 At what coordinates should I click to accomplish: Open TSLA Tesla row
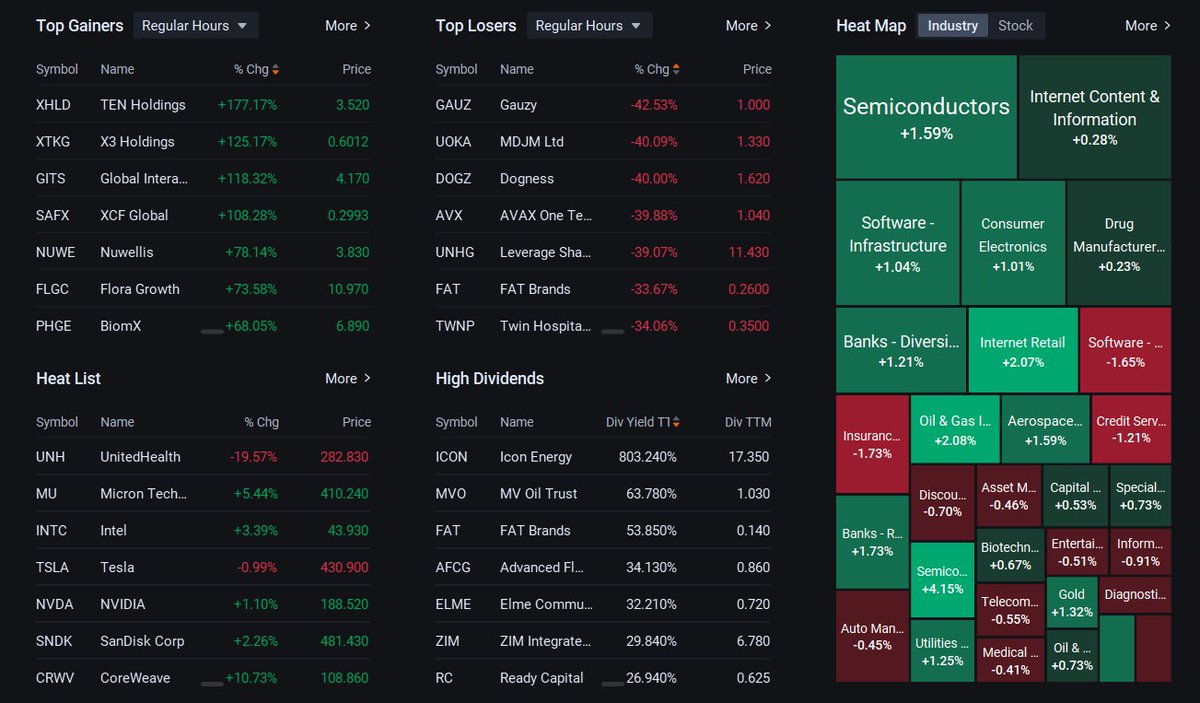[203, 568]
